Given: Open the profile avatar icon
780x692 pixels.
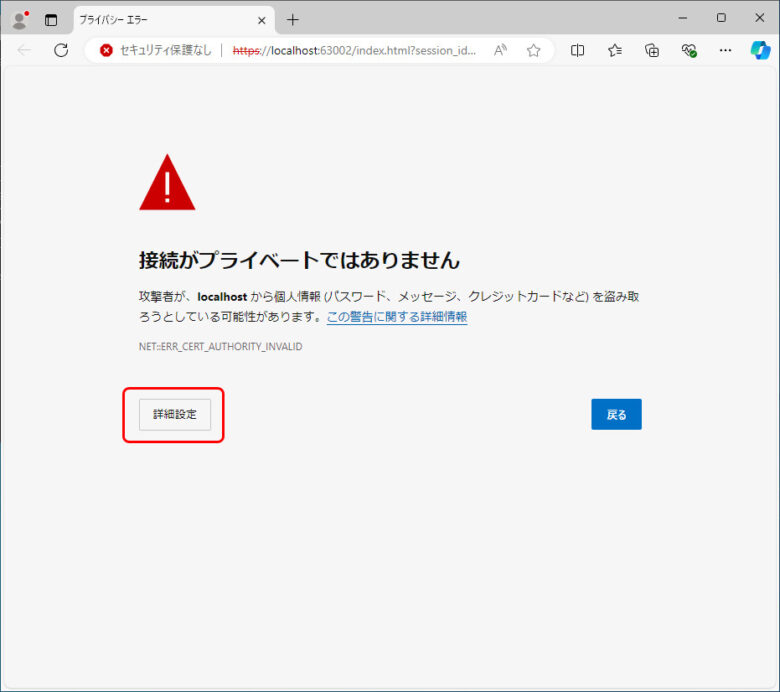Looking at the screenshot, I should [x=20, y=20].
